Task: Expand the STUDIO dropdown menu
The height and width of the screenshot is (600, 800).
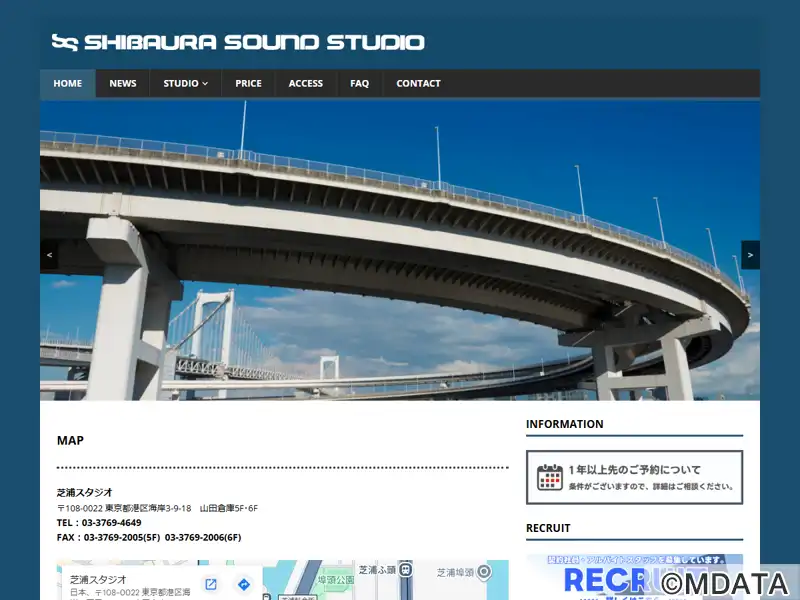Action: (185, 83)
